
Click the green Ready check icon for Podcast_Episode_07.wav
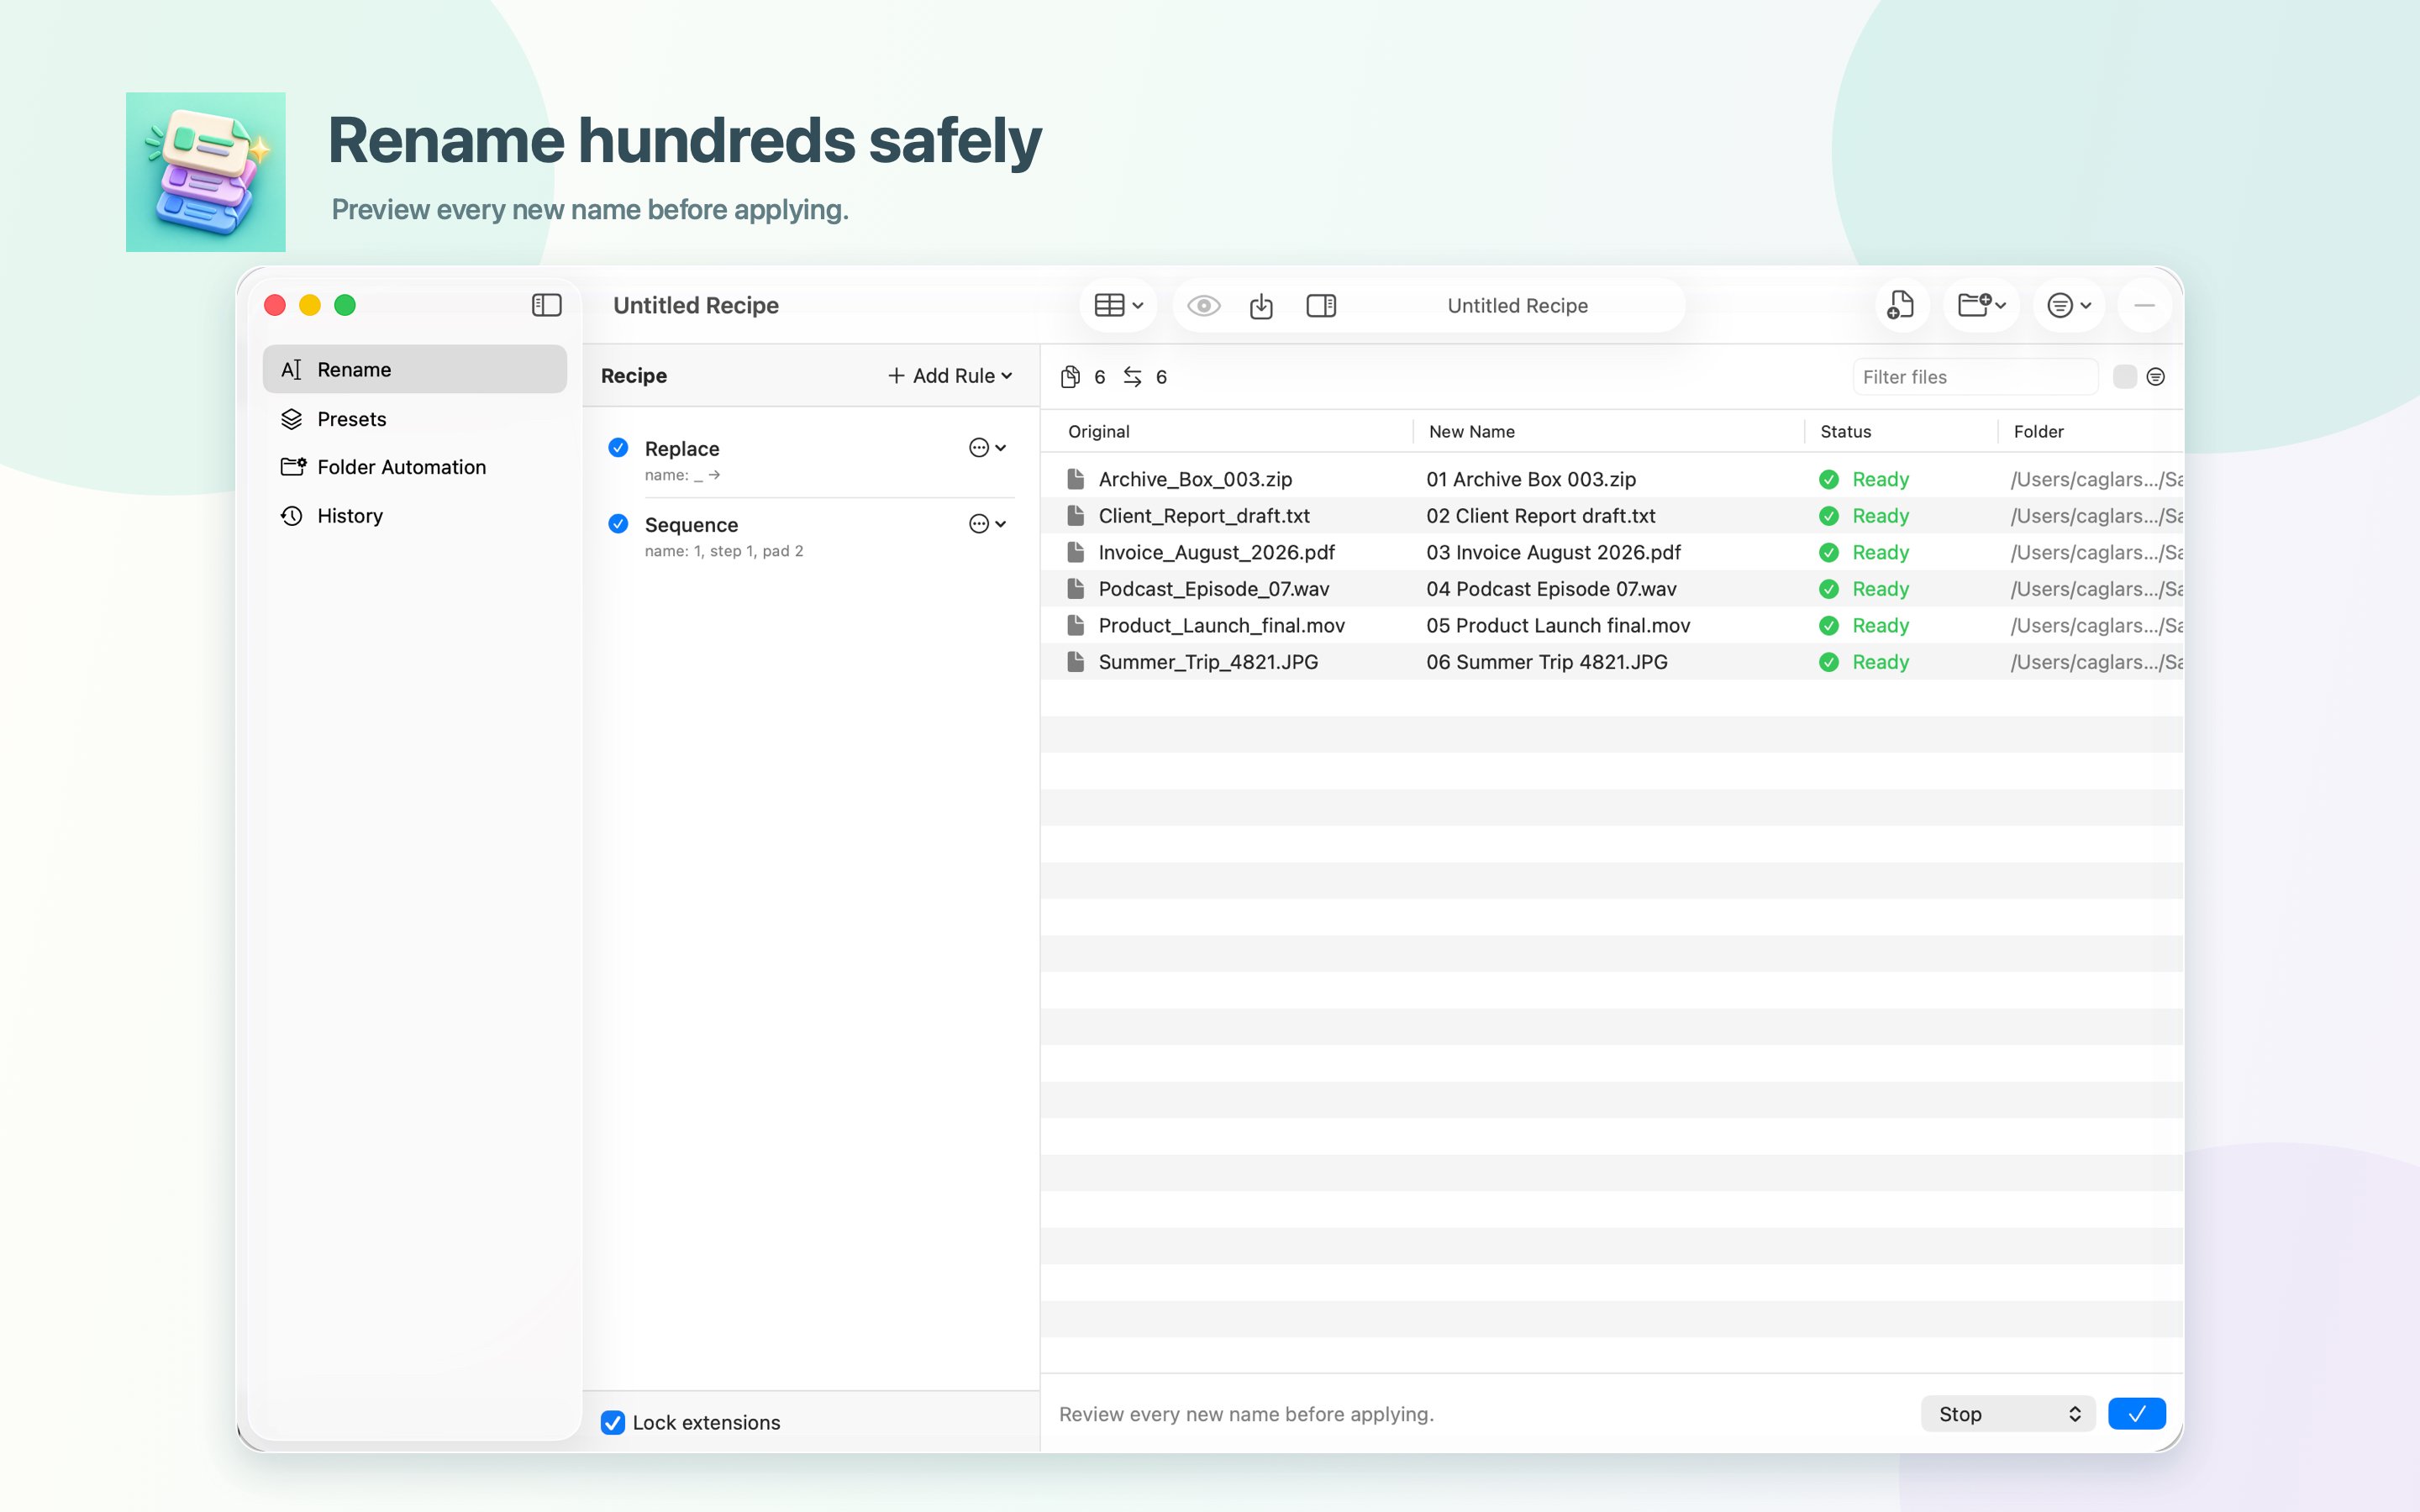coord(1829,589)
